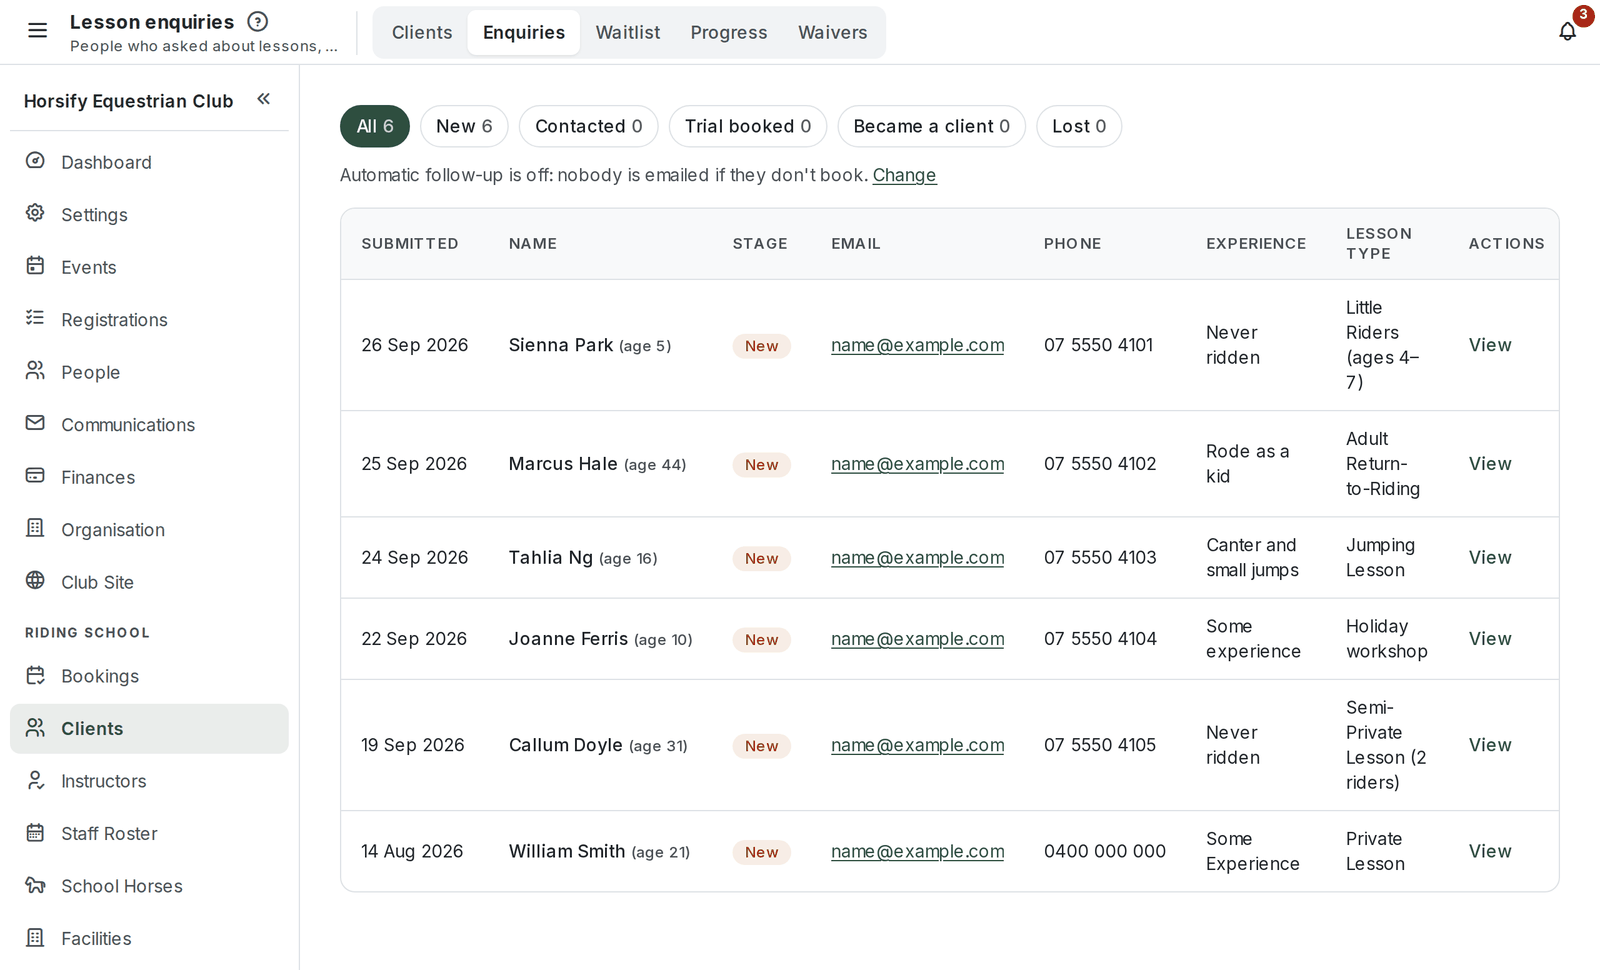The height and width of the screenshot is (970, 1600).
Task: View Sienna Park's enquiry
Action: [1490, 345]
